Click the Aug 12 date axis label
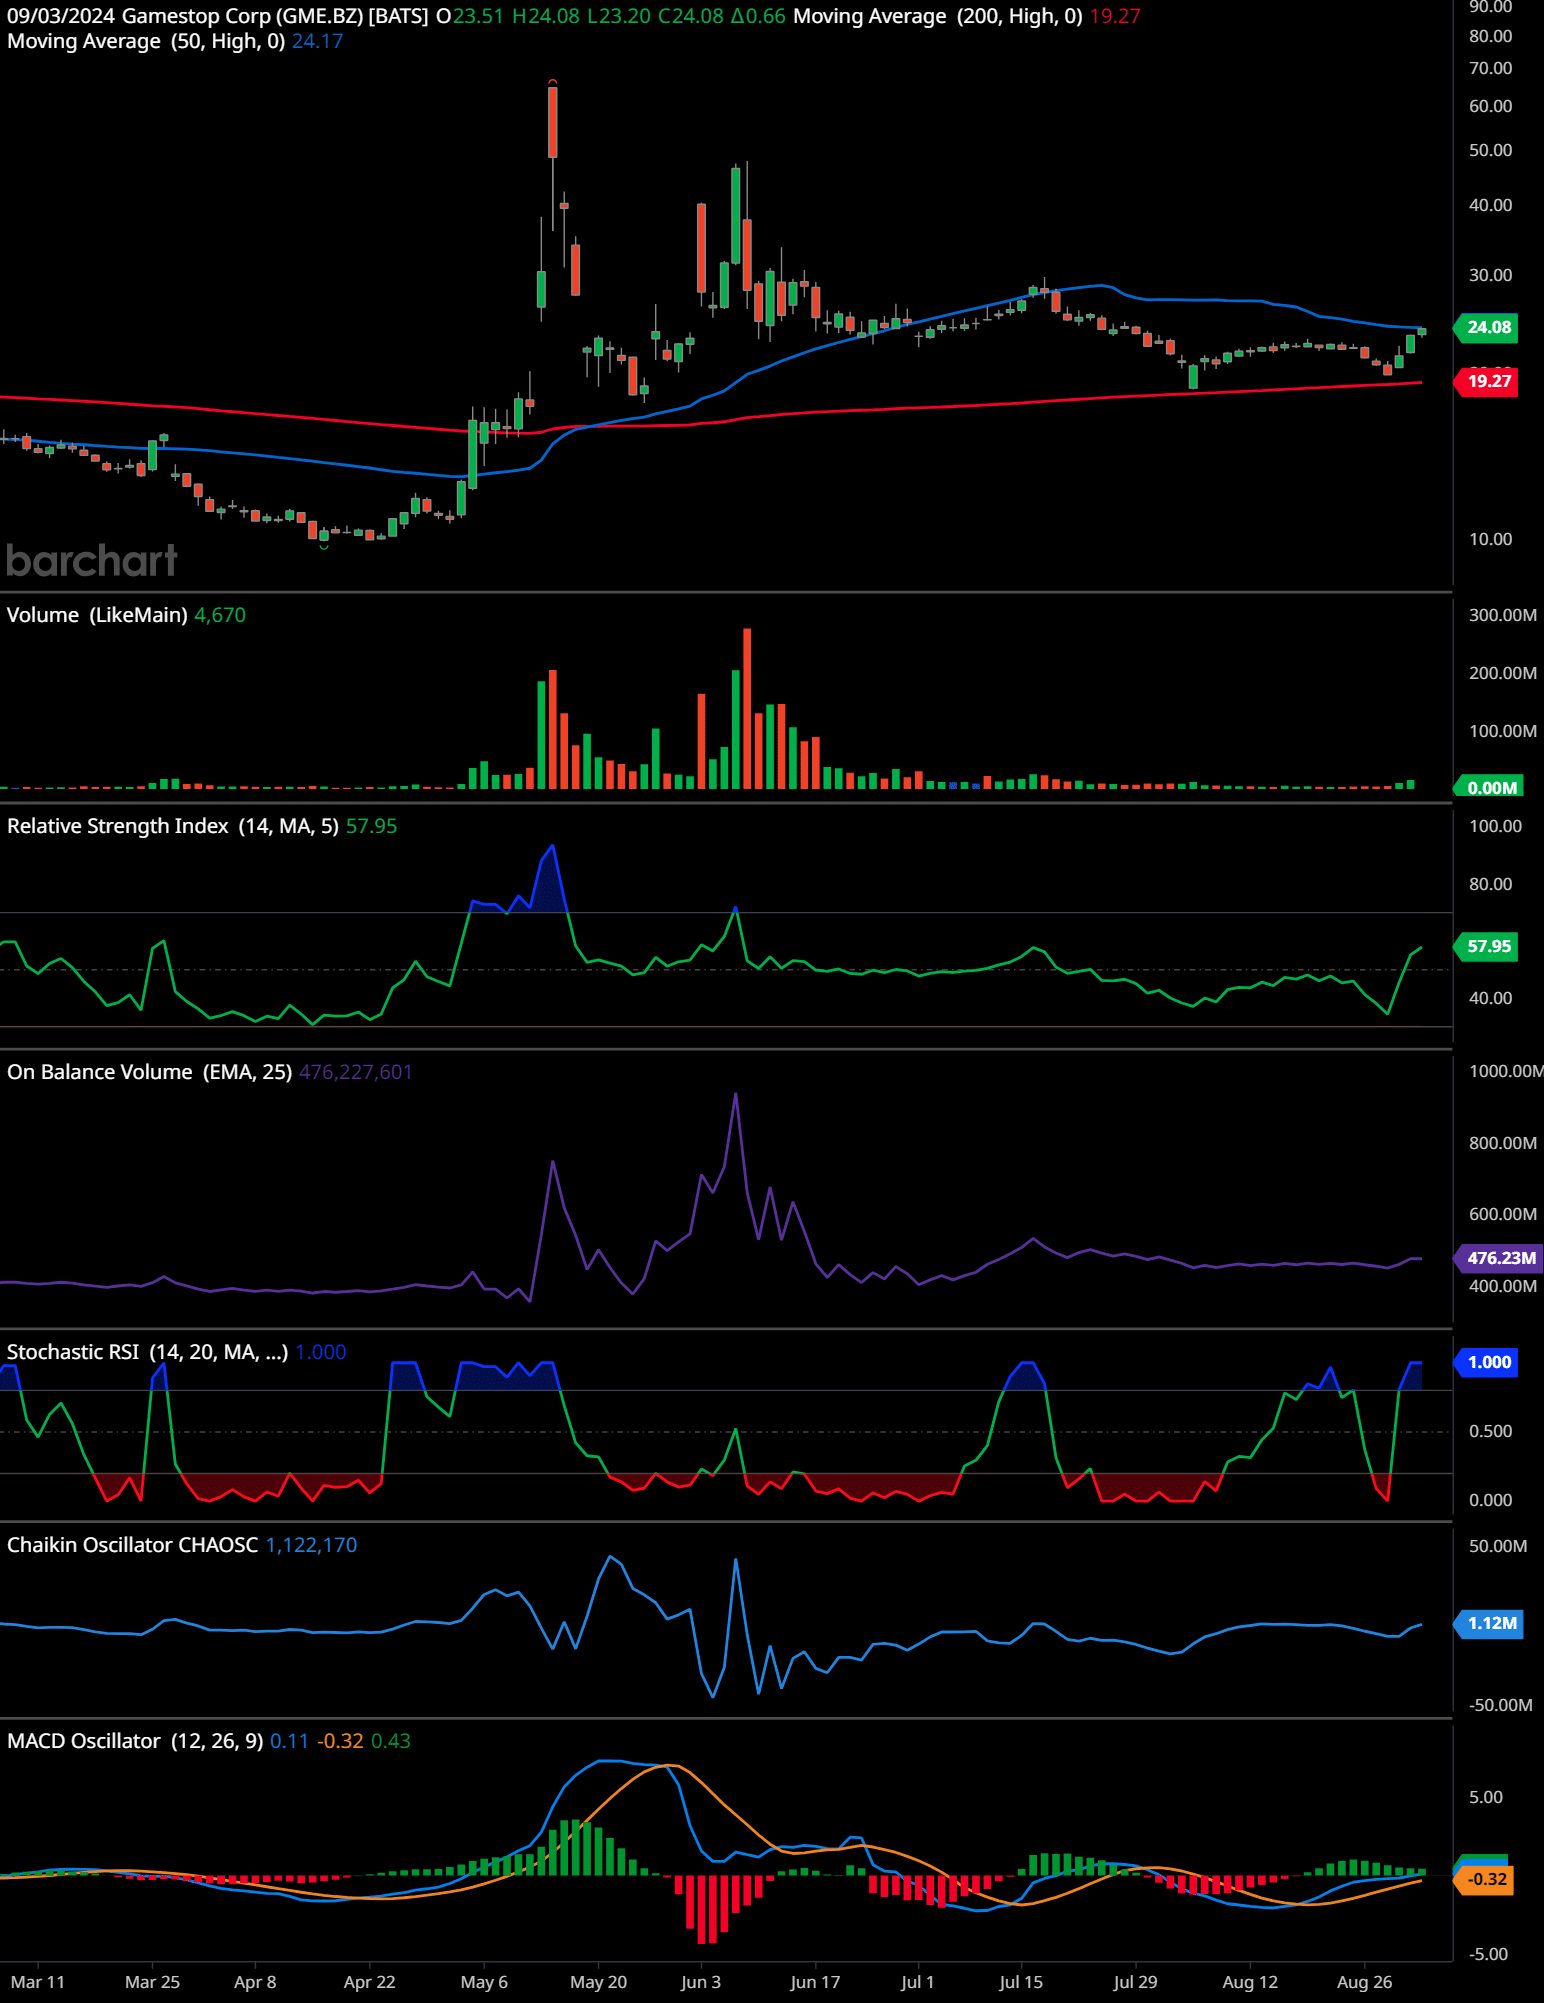The height and width of the screenshot is (2003, 1544). (x=1250, y=1982)
